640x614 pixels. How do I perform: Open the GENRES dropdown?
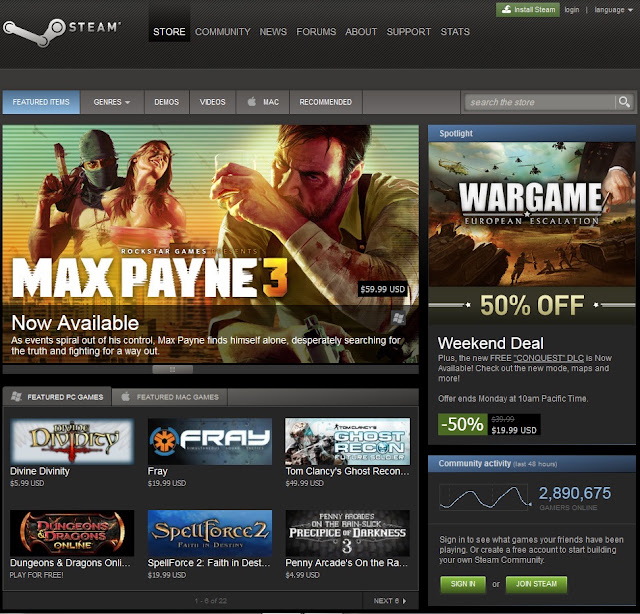112,102
